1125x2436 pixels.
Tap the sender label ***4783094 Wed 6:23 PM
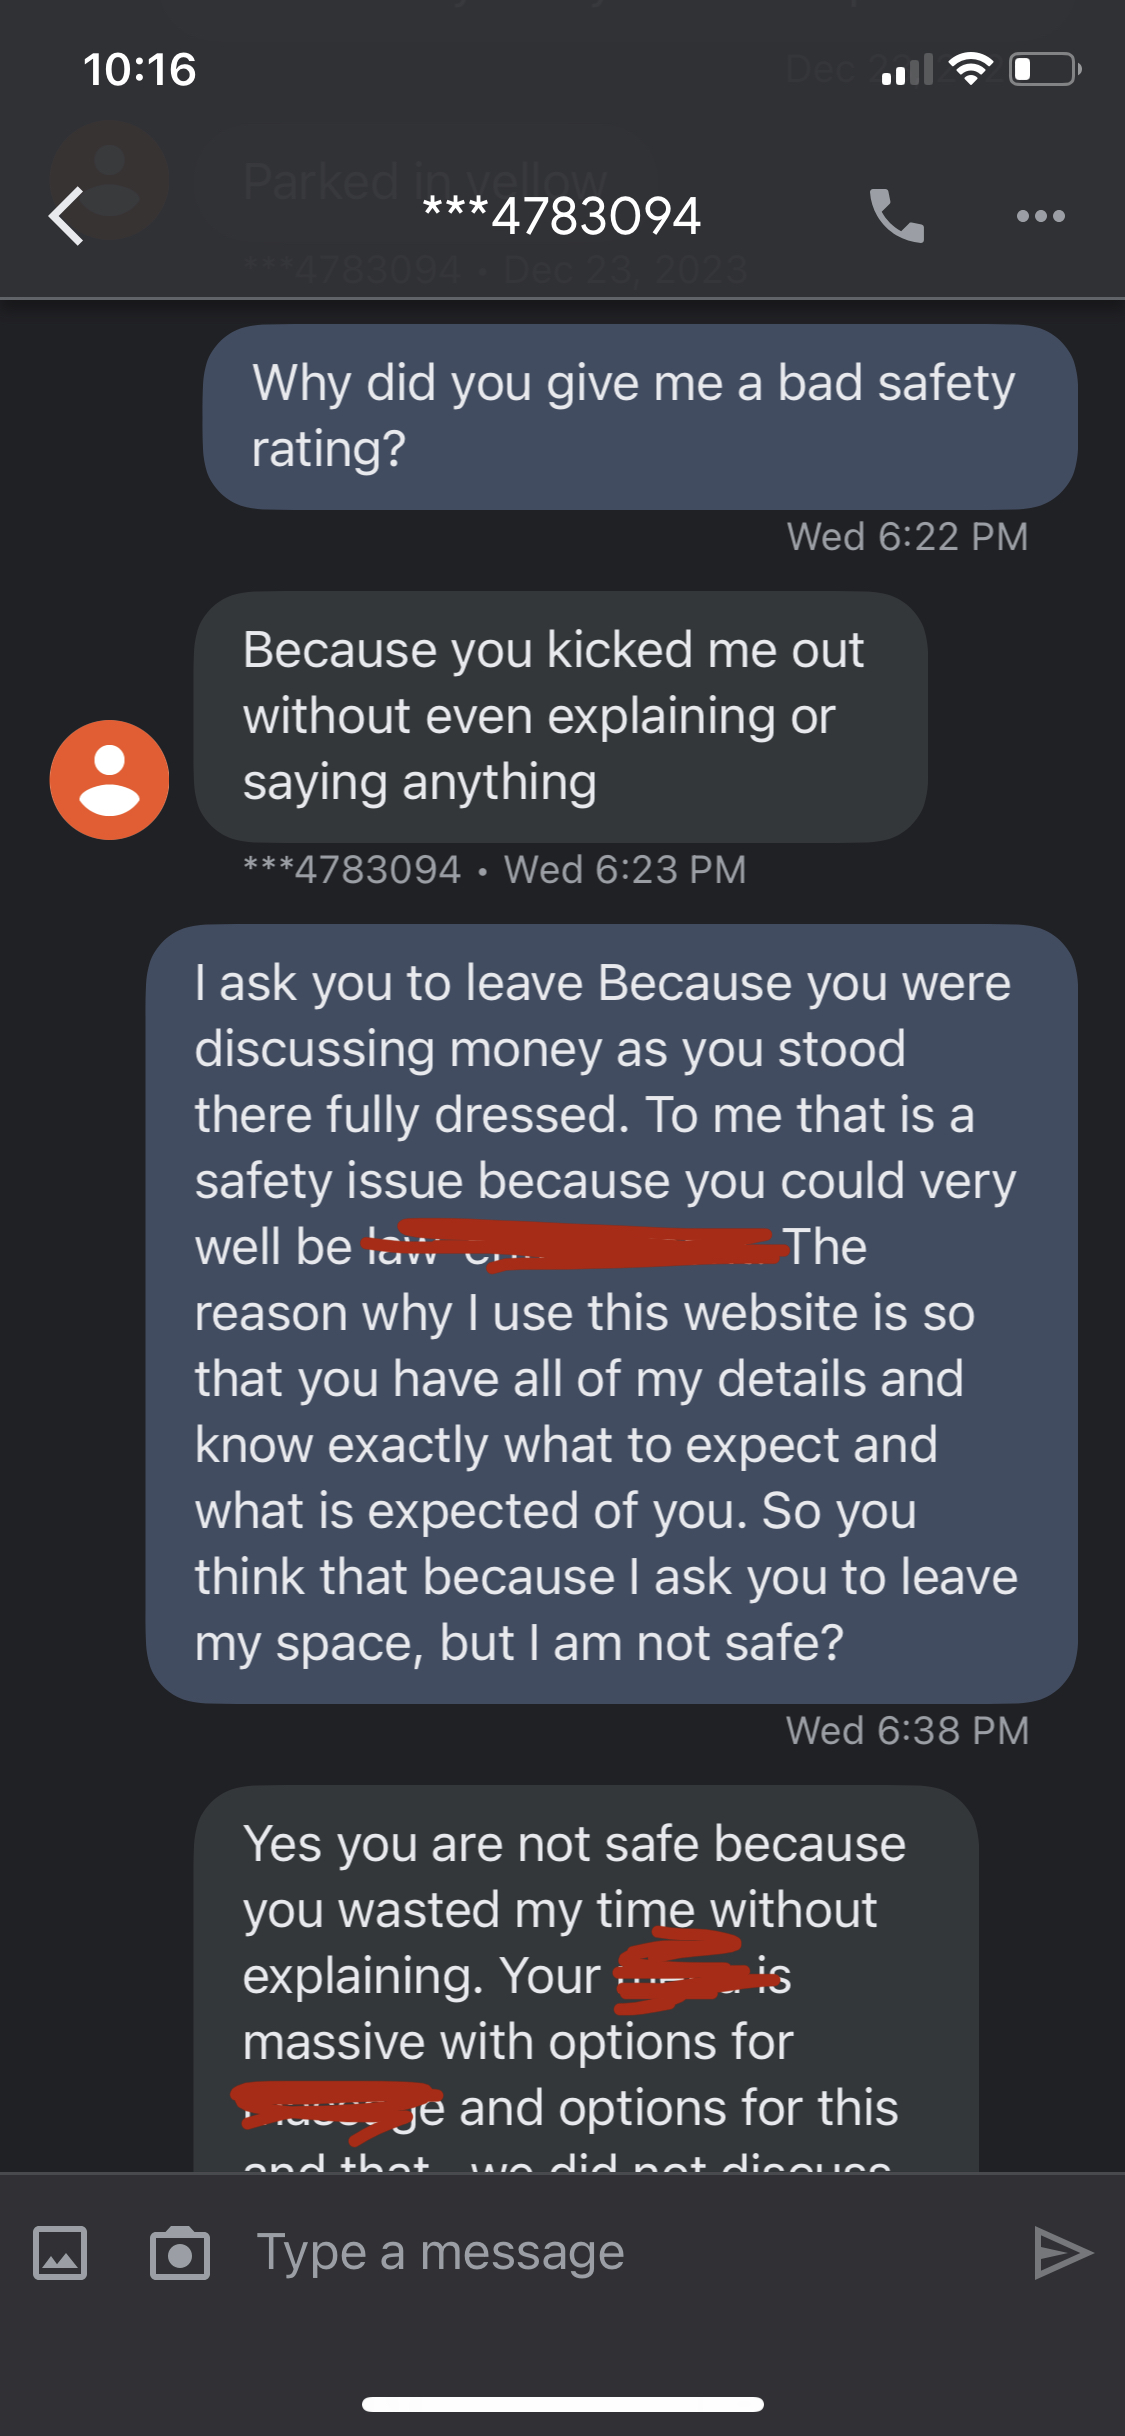point(495,870)
